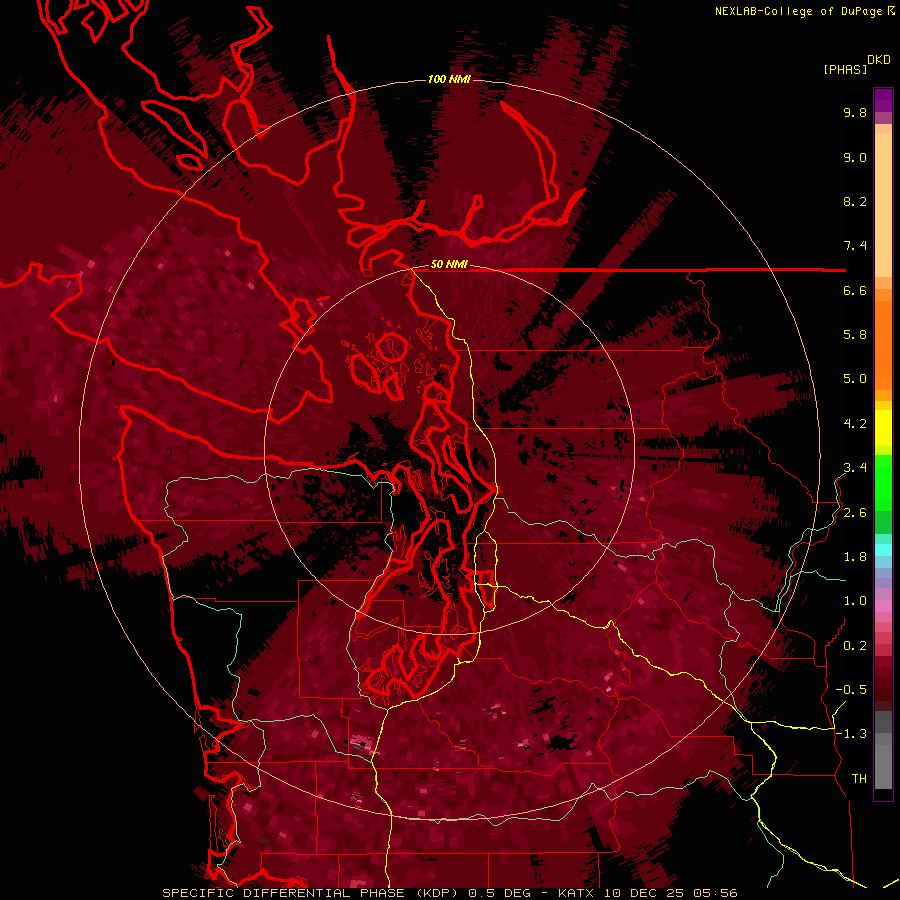Viewport: 900px width, 900px height.
Task: Click the 9.0 value on the color scale
Action: pyautogui.click(x=855, y=157)
